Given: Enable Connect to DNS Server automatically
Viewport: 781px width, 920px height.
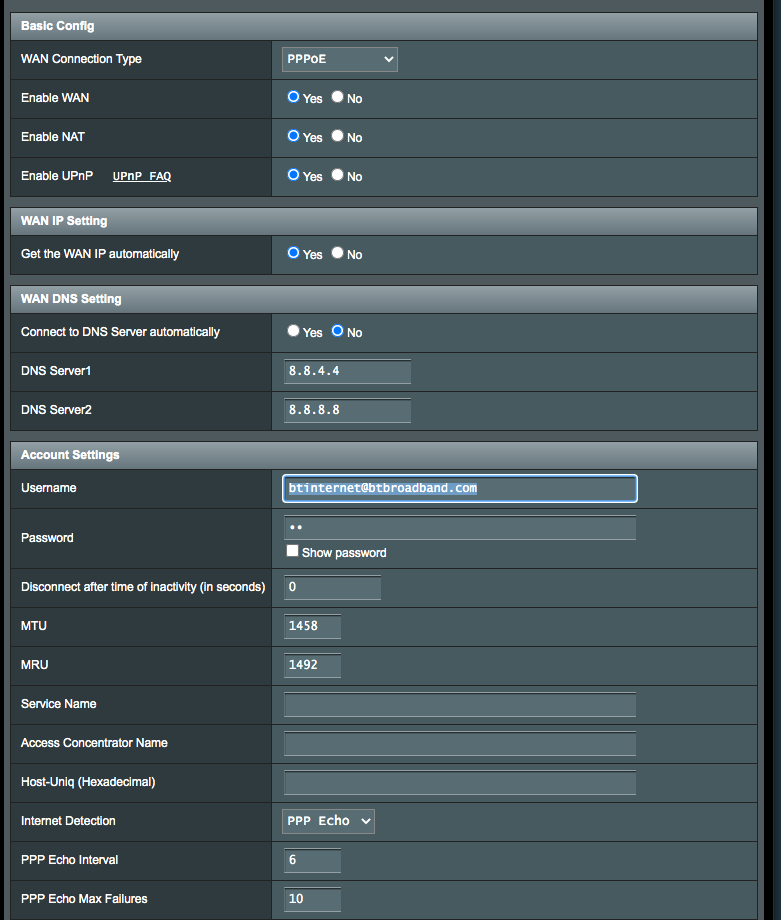Looking at the screenshot, I should click(294, 331).
